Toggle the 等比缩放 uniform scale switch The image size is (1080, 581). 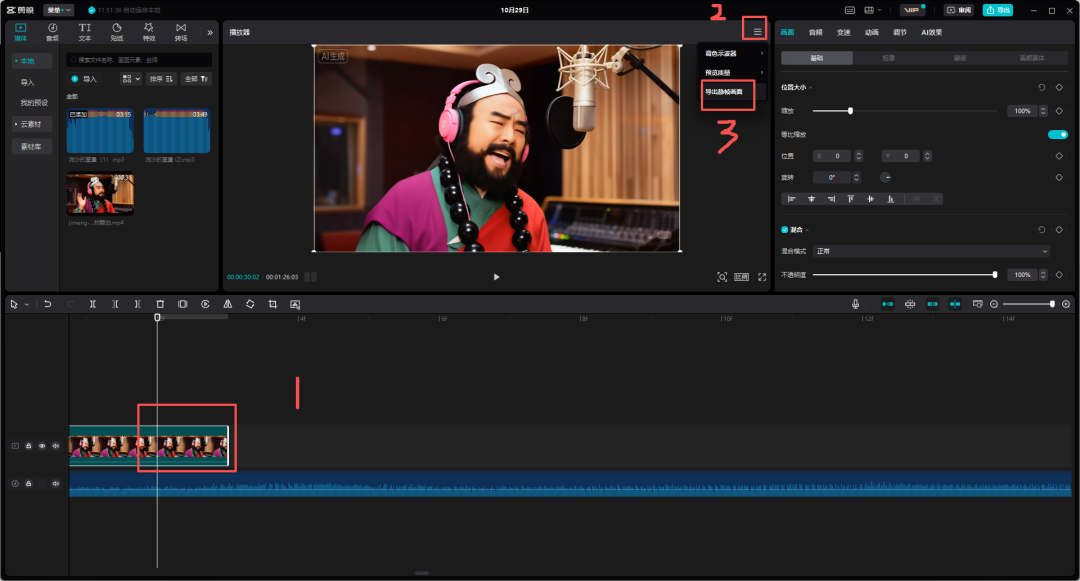pyautogui.click(x=1057, y=134)
